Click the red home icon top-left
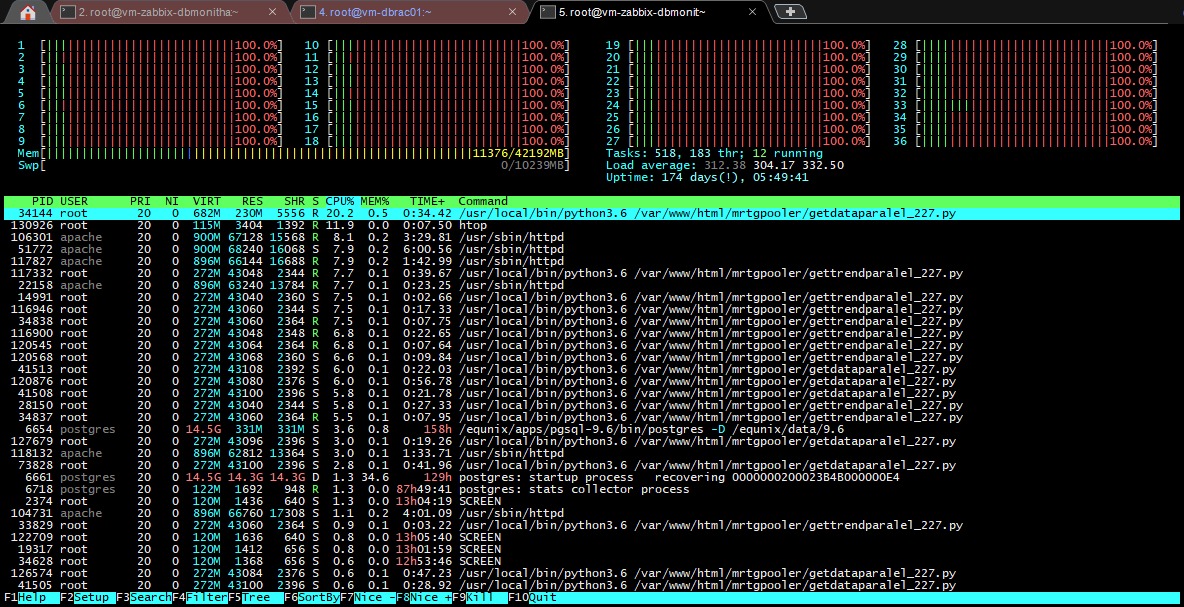 [26, 13]
